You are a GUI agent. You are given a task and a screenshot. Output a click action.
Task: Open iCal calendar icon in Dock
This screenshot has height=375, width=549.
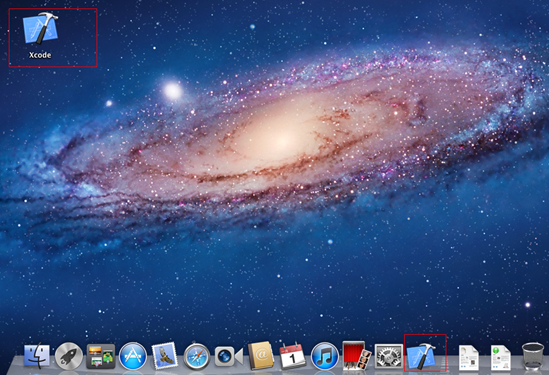click(x=292, y=356)
